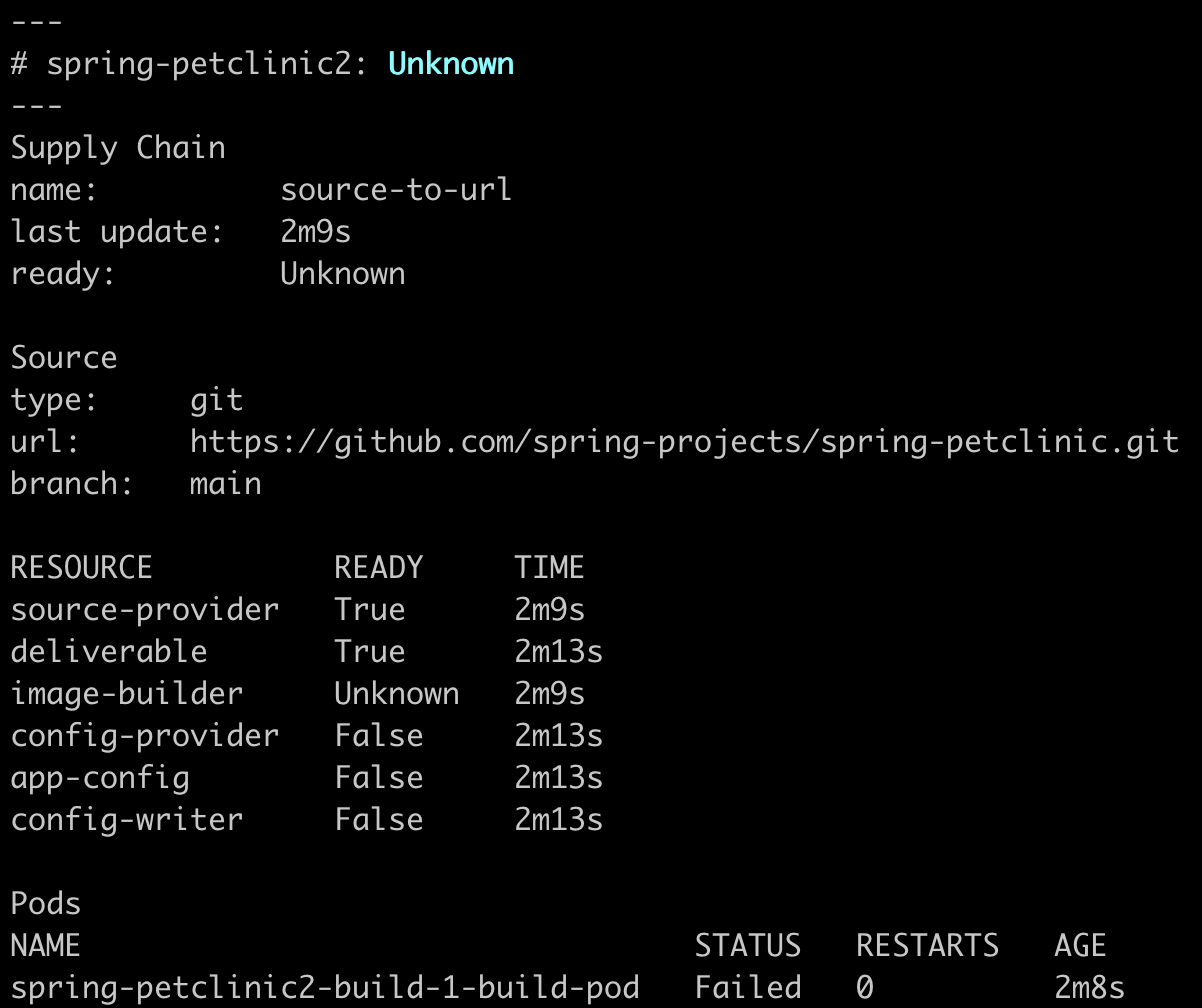Click 'False' status in config-provider row
This screenshot has height=1008, width=1202.
coord(379,736)
